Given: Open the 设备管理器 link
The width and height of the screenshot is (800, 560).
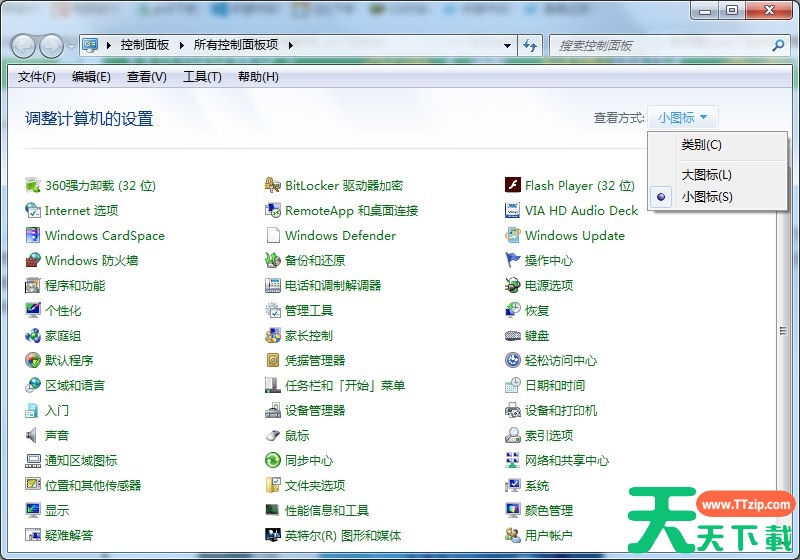Looking at the screenshot, I should (315, 411).
